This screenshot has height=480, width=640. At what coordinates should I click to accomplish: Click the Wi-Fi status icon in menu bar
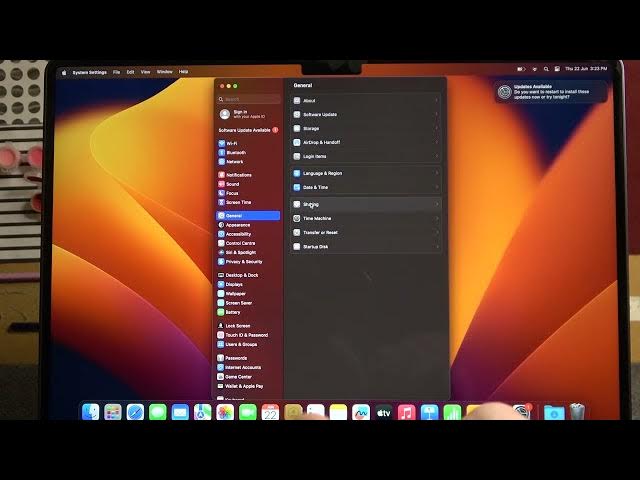click(534, 69)
